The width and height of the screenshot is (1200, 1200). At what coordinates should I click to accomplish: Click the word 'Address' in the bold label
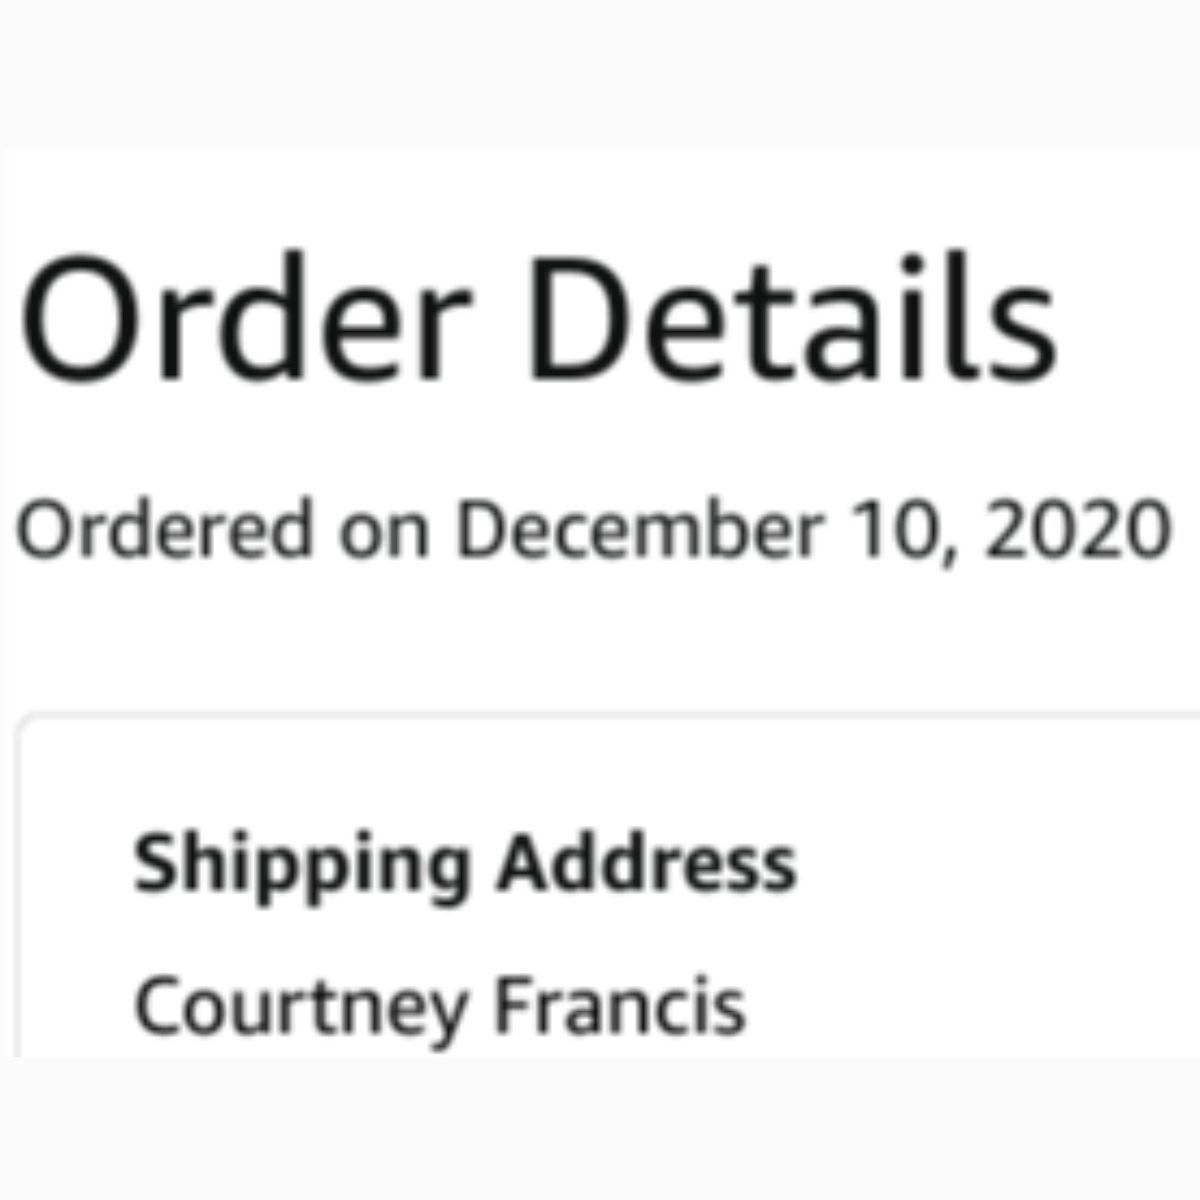pos(647,863)
